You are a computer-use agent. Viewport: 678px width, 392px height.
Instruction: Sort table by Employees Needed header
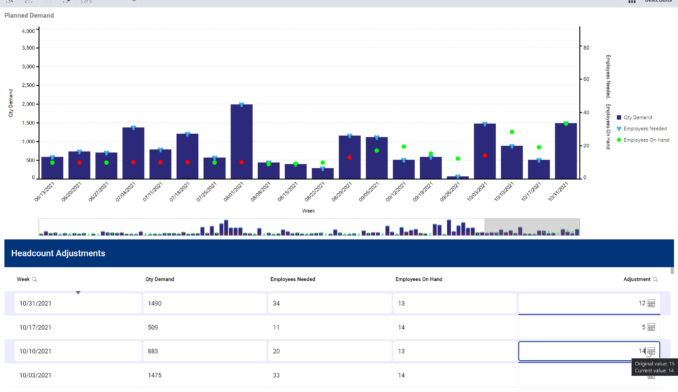click(x=293, y=279)
